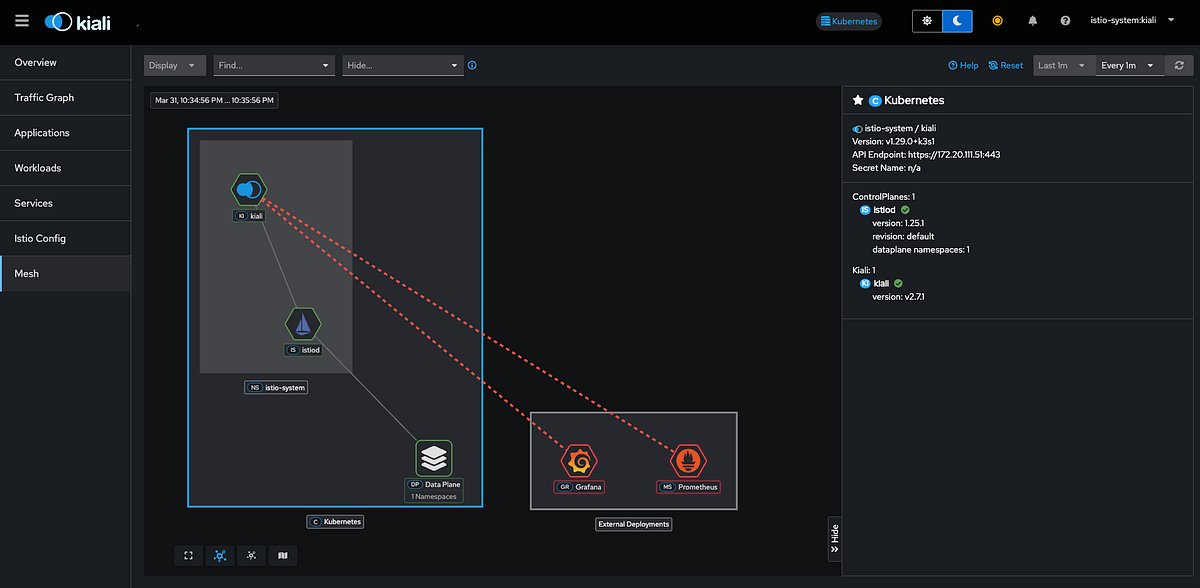Click the find/hide info icon
Screen dimensions: 1200x588
coord(472,65)
